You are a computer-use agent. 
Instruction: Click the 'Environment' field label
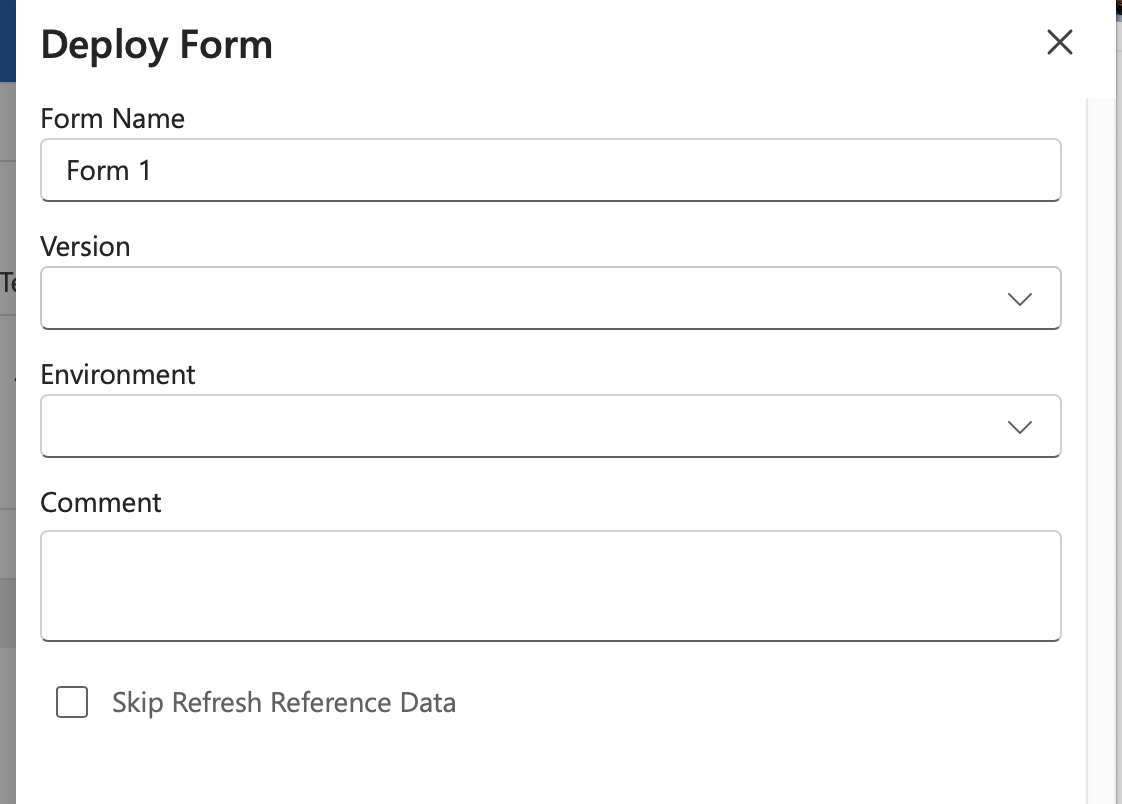coord(118,374)
